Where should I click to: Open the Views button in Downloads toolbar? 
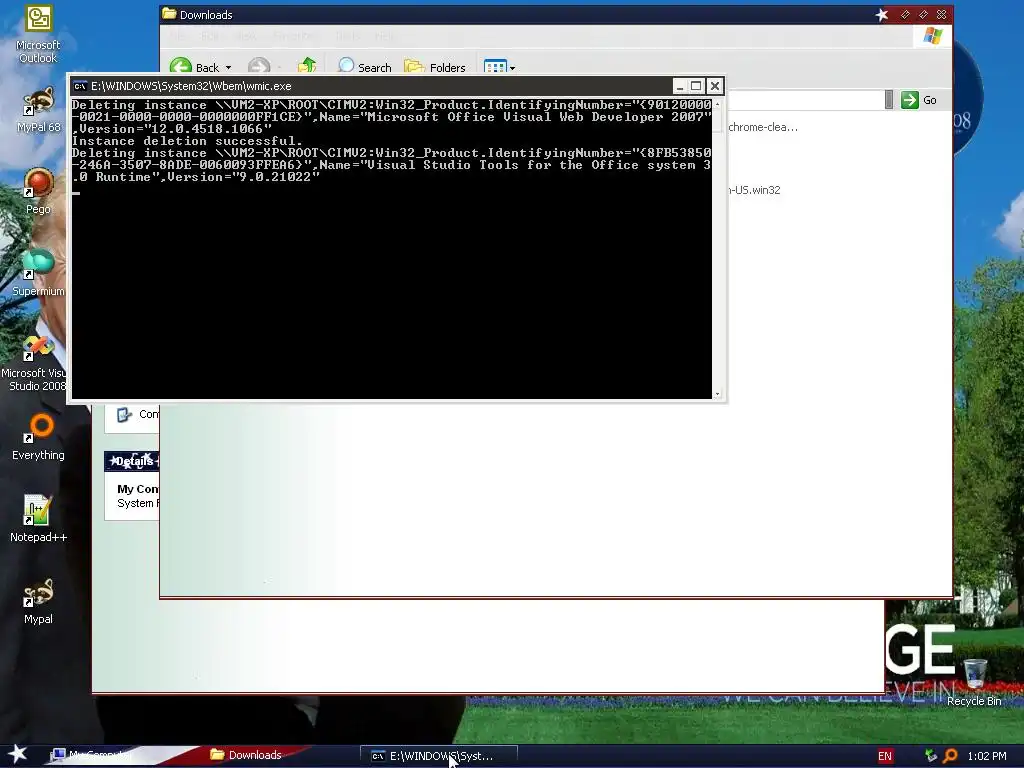[x=495, y=67]
